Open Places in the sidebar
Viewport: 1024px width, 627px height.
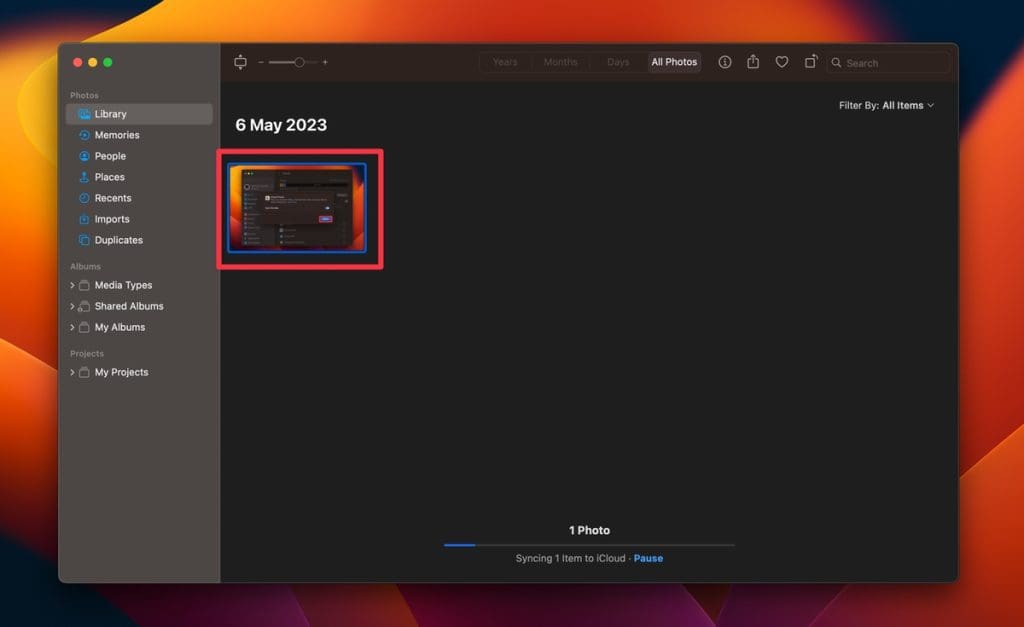pos(139,176)
